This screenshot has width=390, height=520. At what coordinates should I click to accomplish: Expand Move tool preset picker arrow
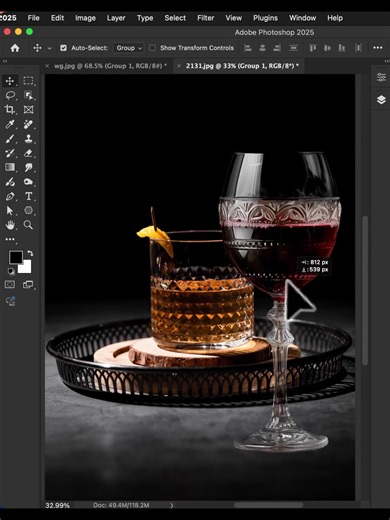(x=50, y=48)
